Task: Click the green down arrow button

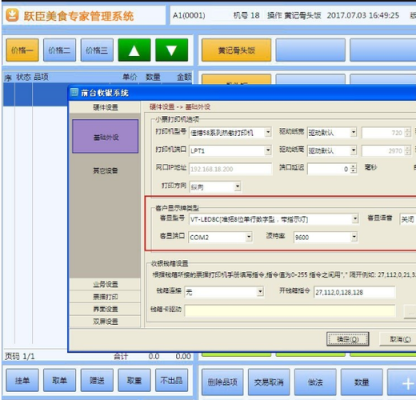Action: coord(172,50)
